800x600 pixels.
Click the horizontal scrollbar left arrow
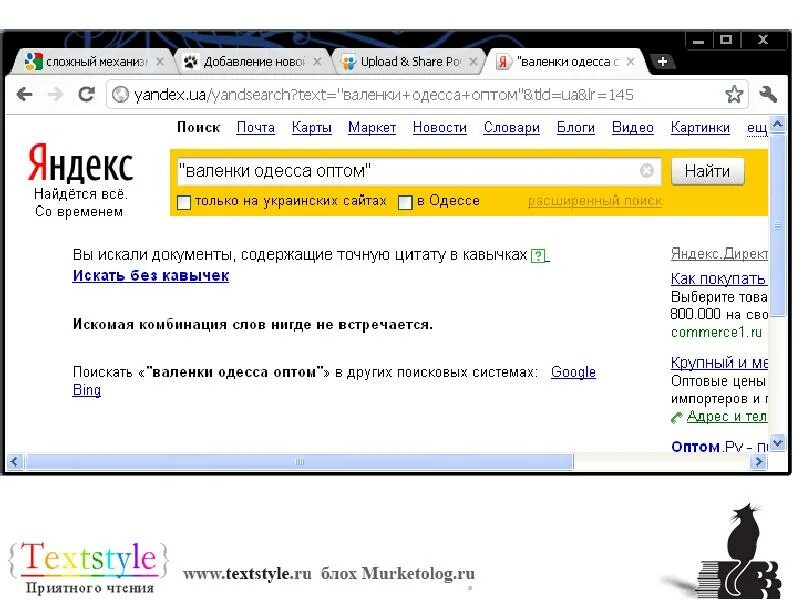click(14, 462)
